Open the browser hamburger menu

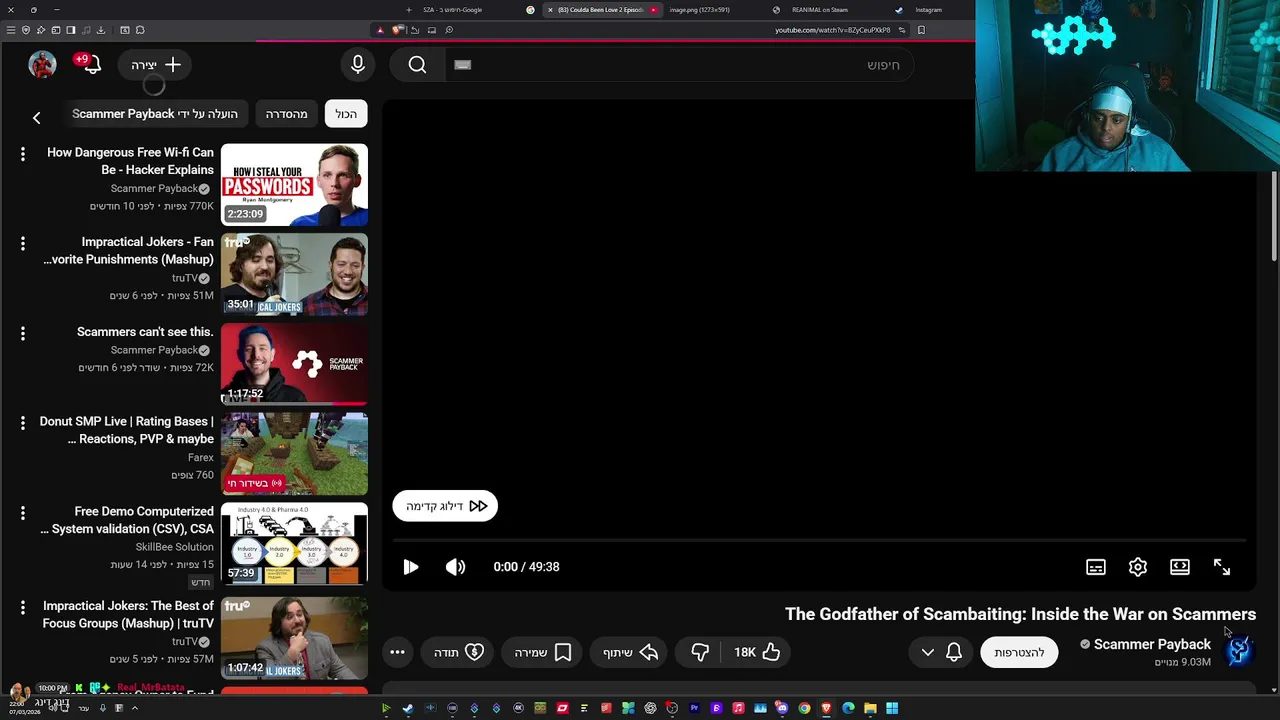click(11, 30)
